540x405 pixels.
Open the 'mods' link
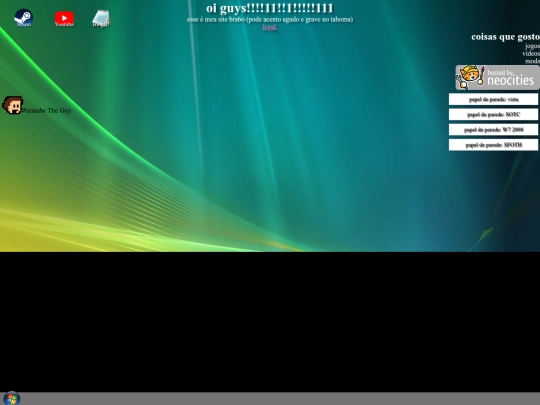[x=532, y=61]
